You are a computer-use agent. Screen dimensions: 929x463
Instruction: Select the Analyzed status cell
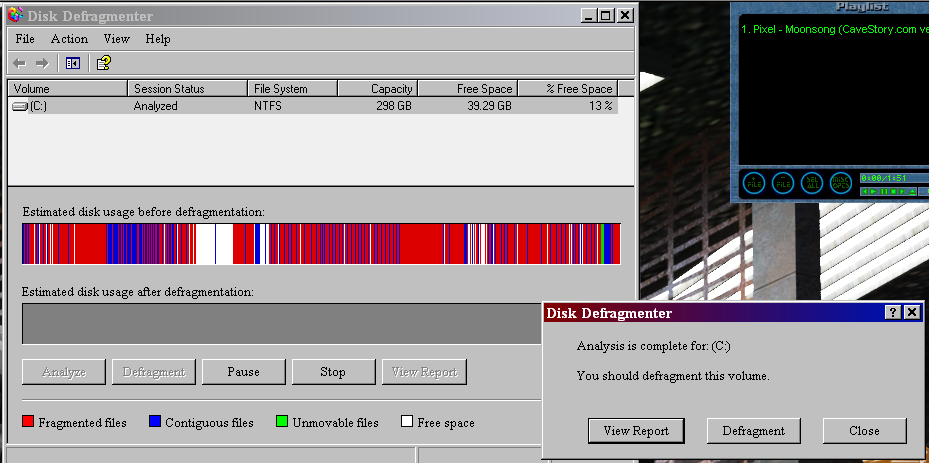pos(155,106)
